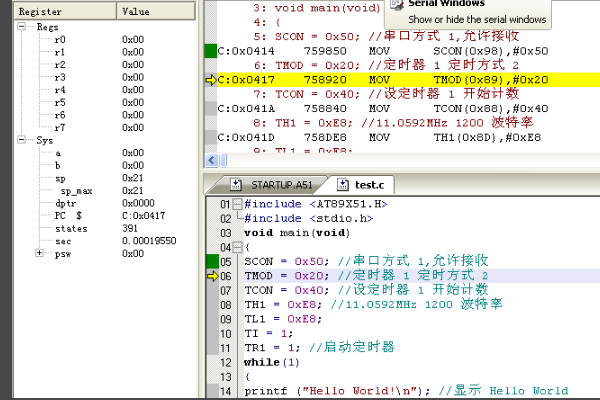Select the r0 register row

click(x=61, y=38)
